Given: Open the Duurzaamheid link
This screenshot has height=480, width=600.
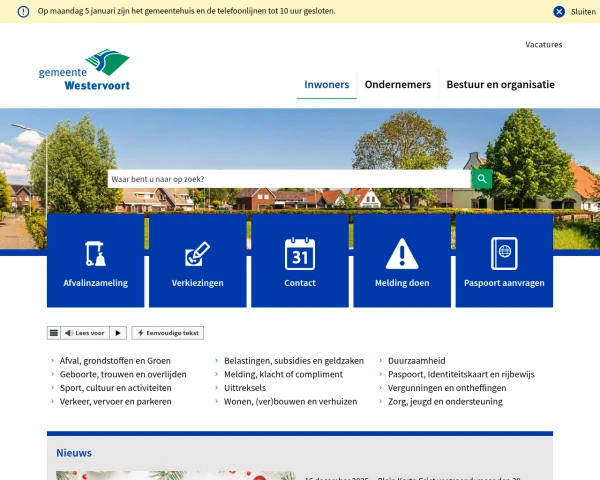Looking at the screenshot, I should 417,361.
